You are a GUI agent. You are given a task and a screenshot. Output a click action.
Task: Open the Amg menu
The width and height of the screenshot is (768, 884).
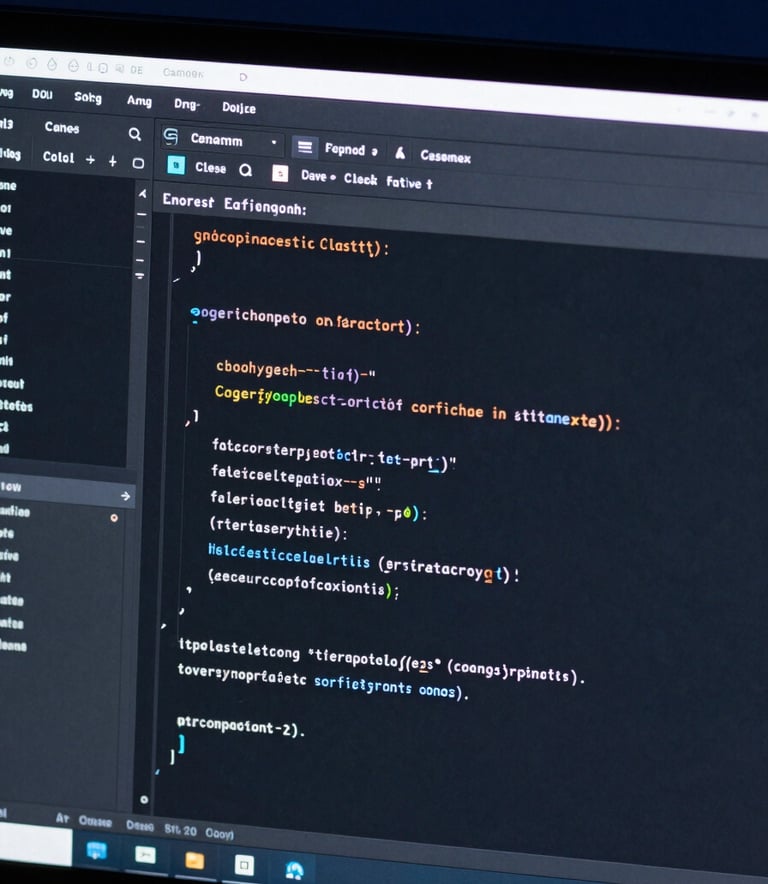(139, 101)
